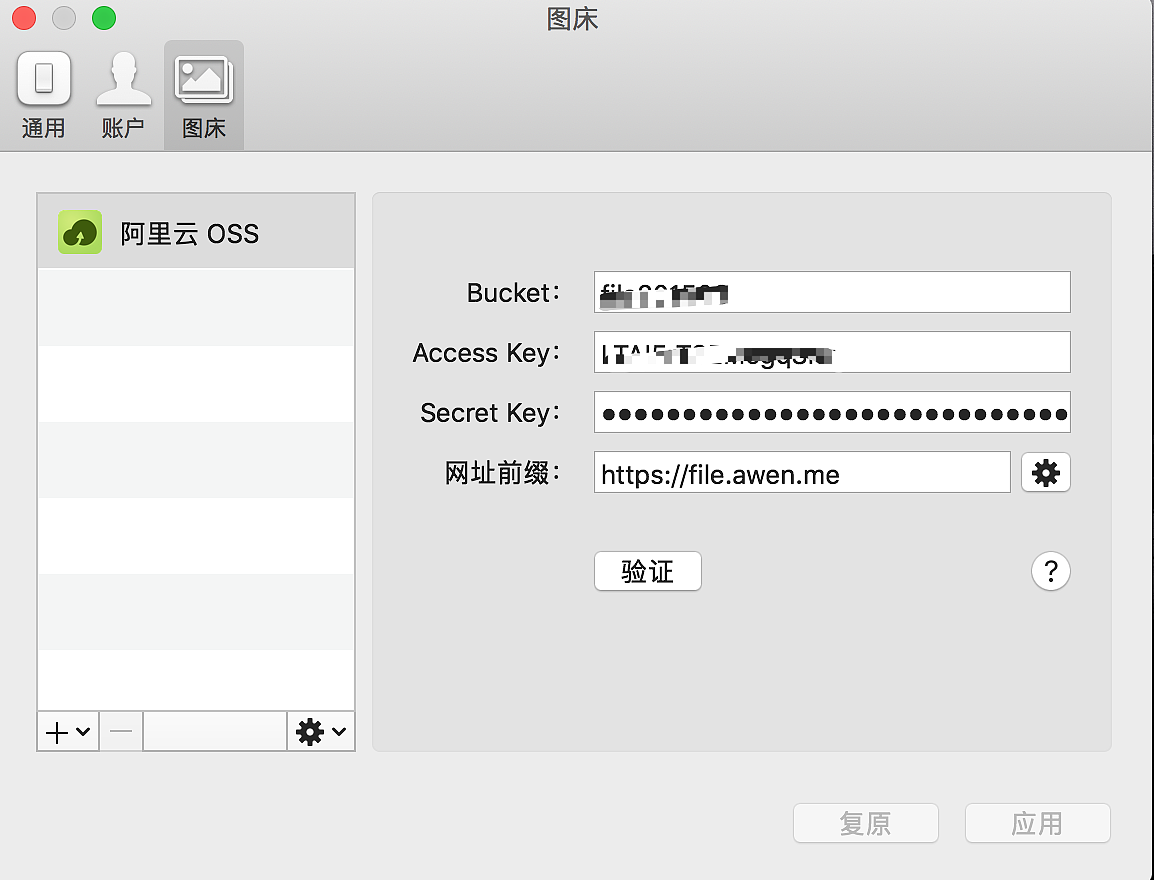Close the 图床 preferences window

(x=24, y=18)
